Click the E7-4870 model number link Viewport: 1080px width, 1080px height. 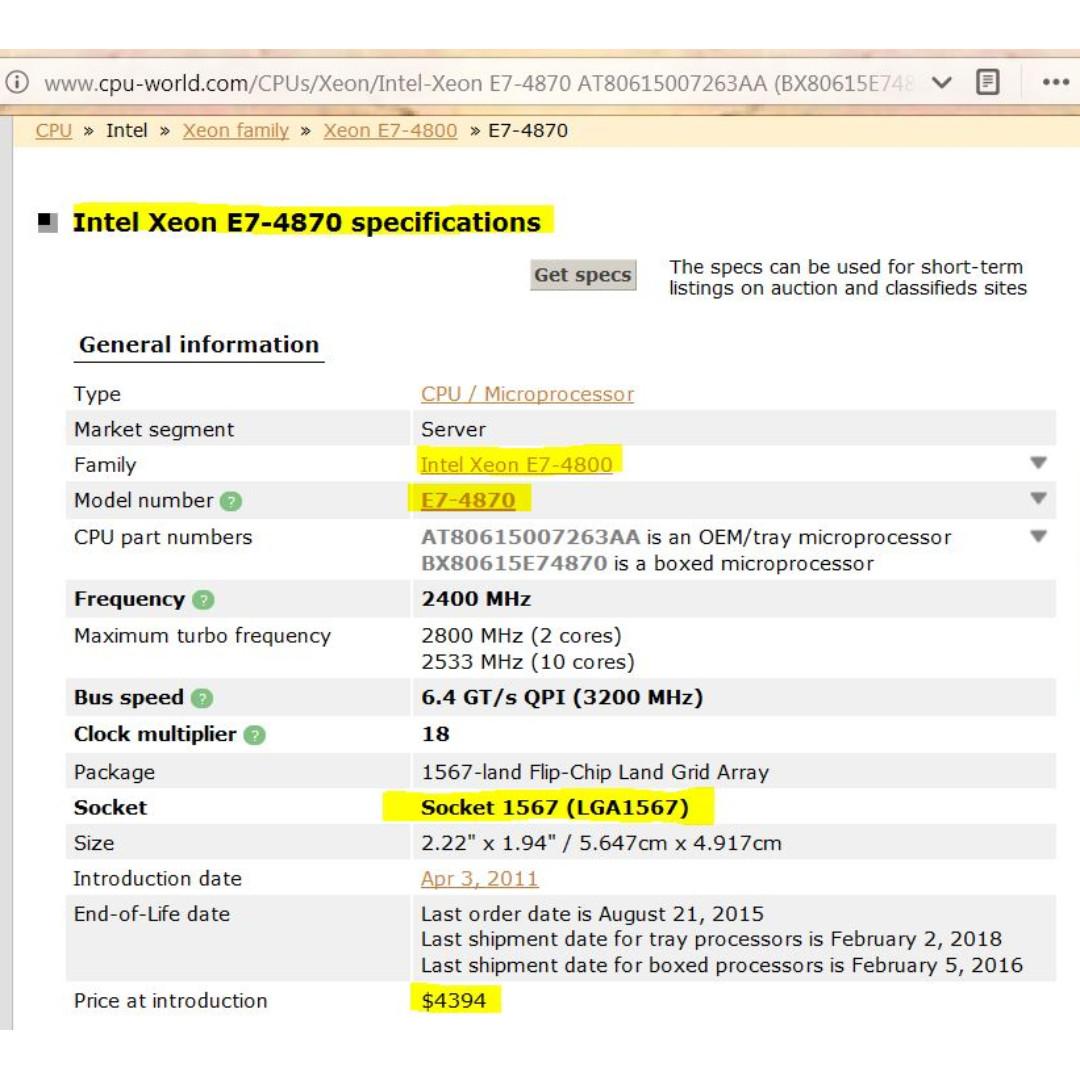(x=468, y=500)
